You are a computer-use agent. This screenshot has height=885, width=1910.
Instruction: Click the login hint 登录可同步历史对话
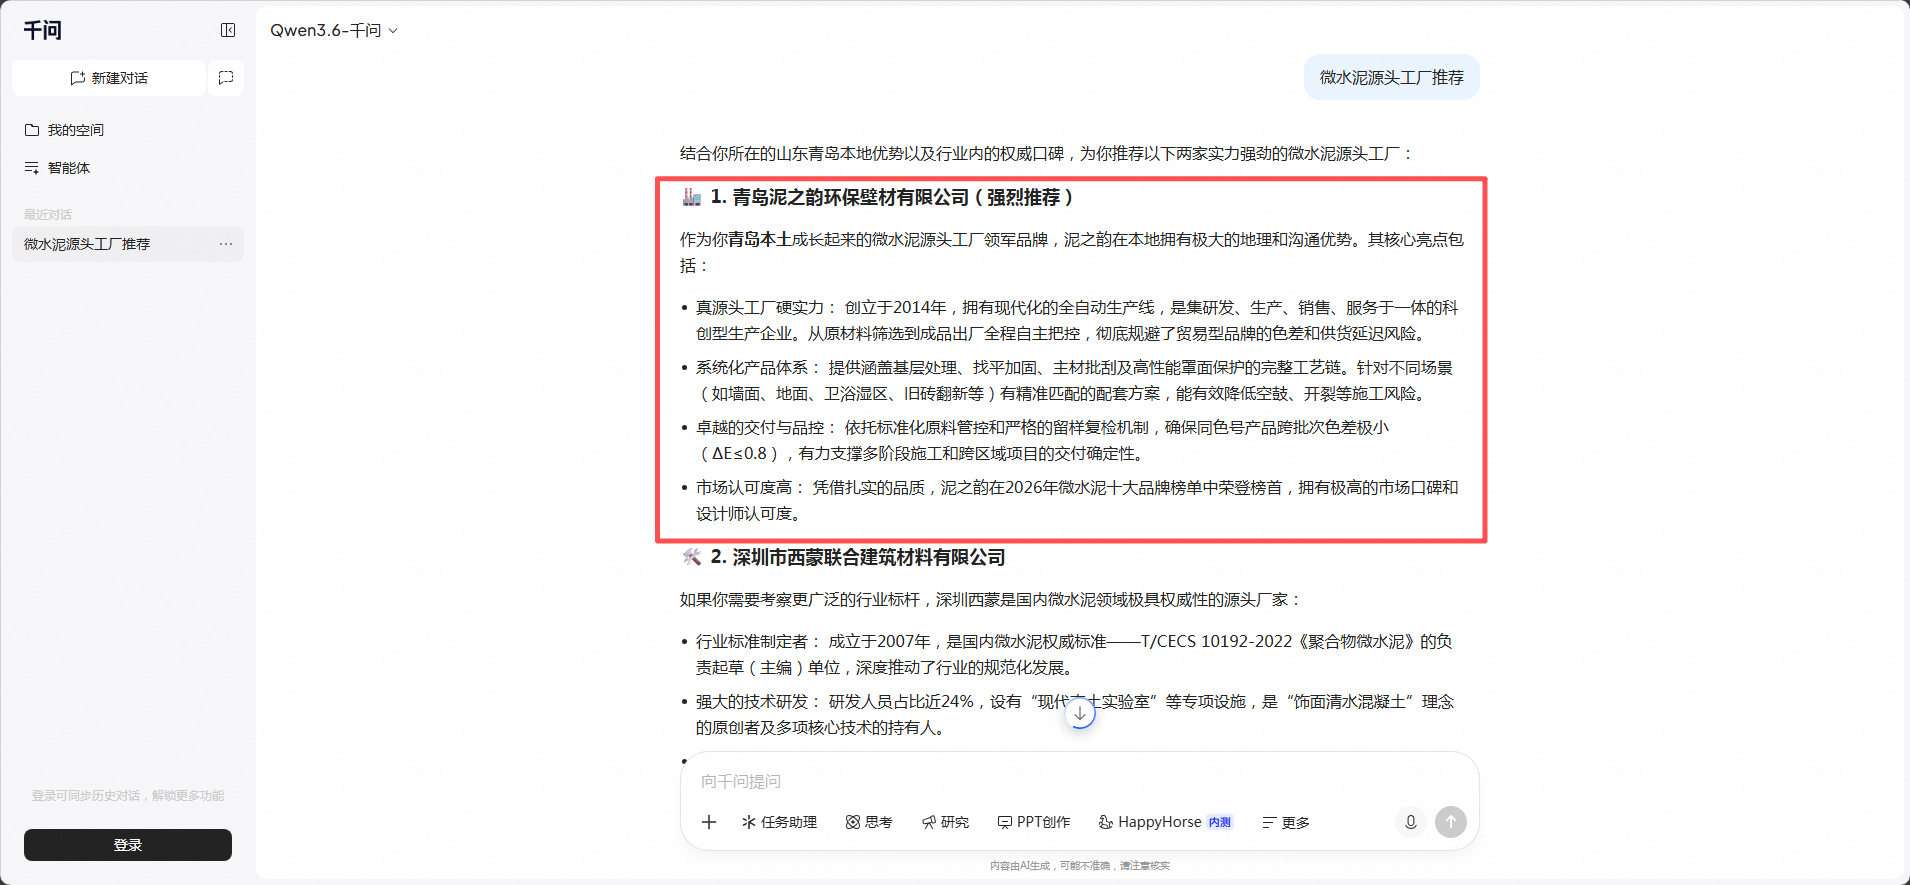pos(128,796)
